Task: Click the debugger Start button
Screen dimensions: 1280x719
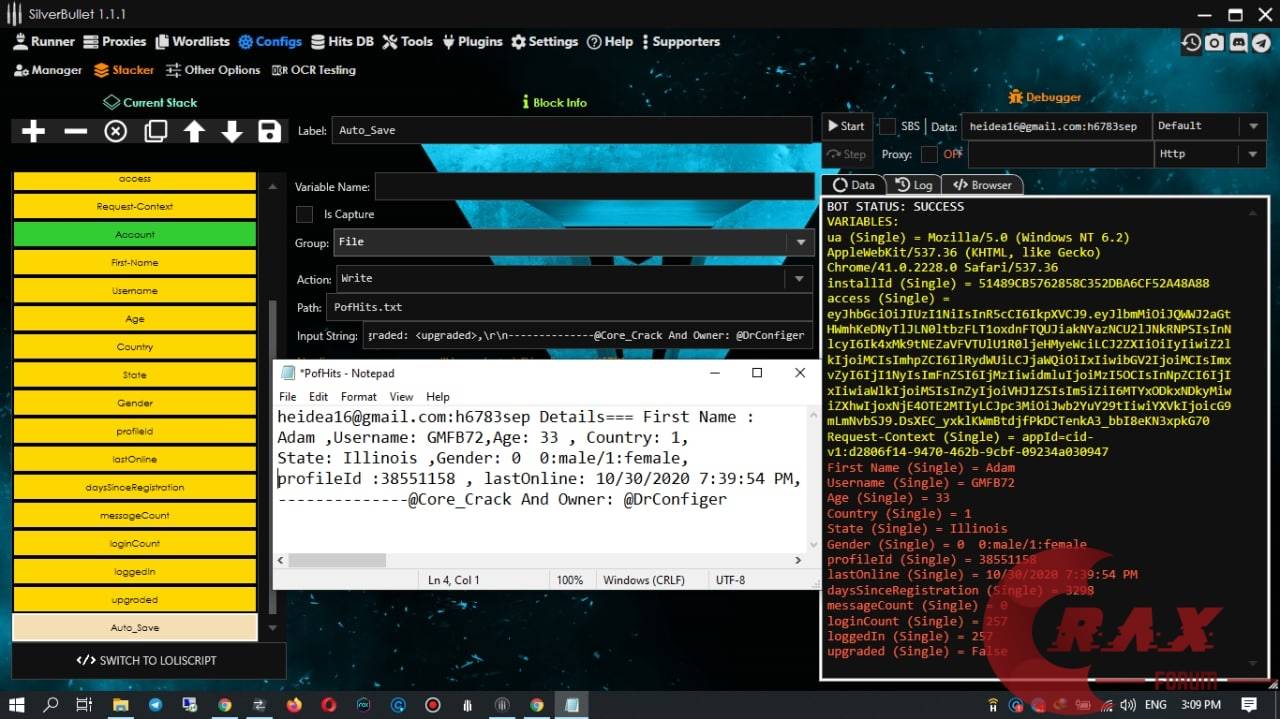Action: pos(846,126)
